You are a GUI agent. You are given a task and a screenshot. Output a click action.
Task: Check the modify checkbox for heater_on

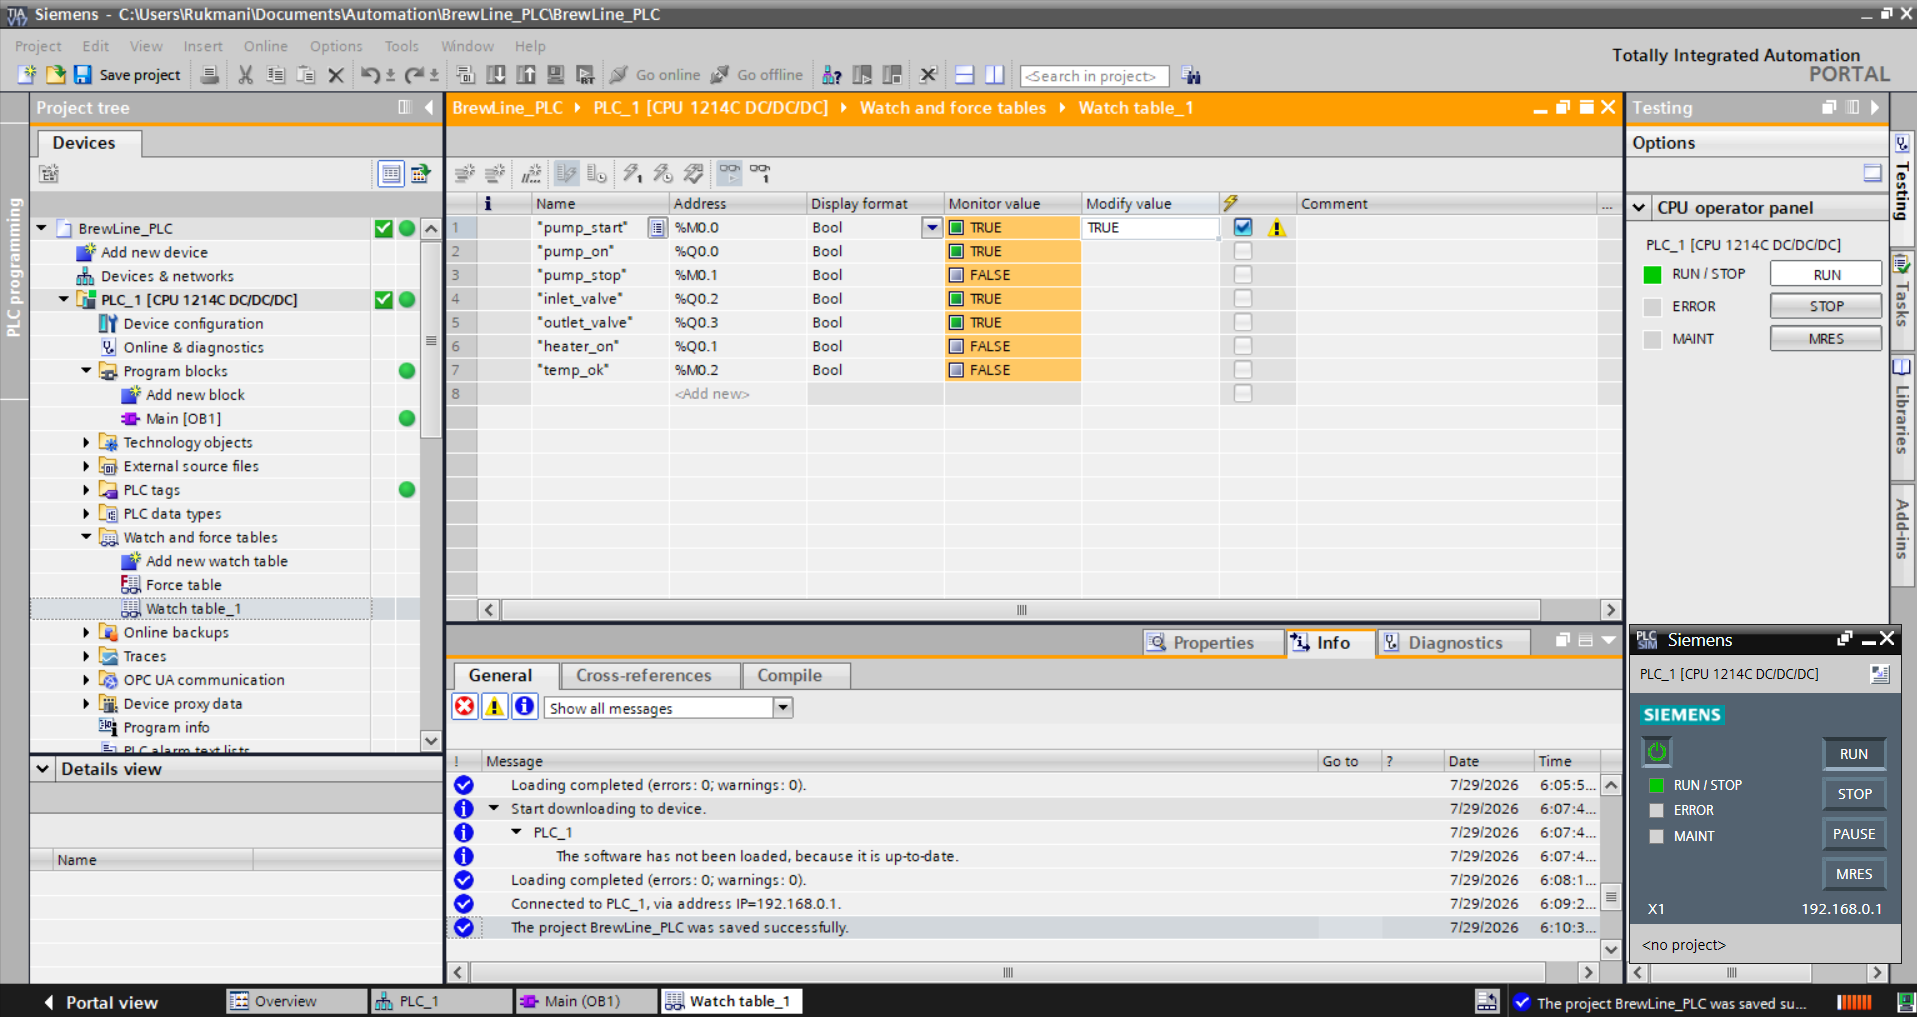coord(1242,346)
